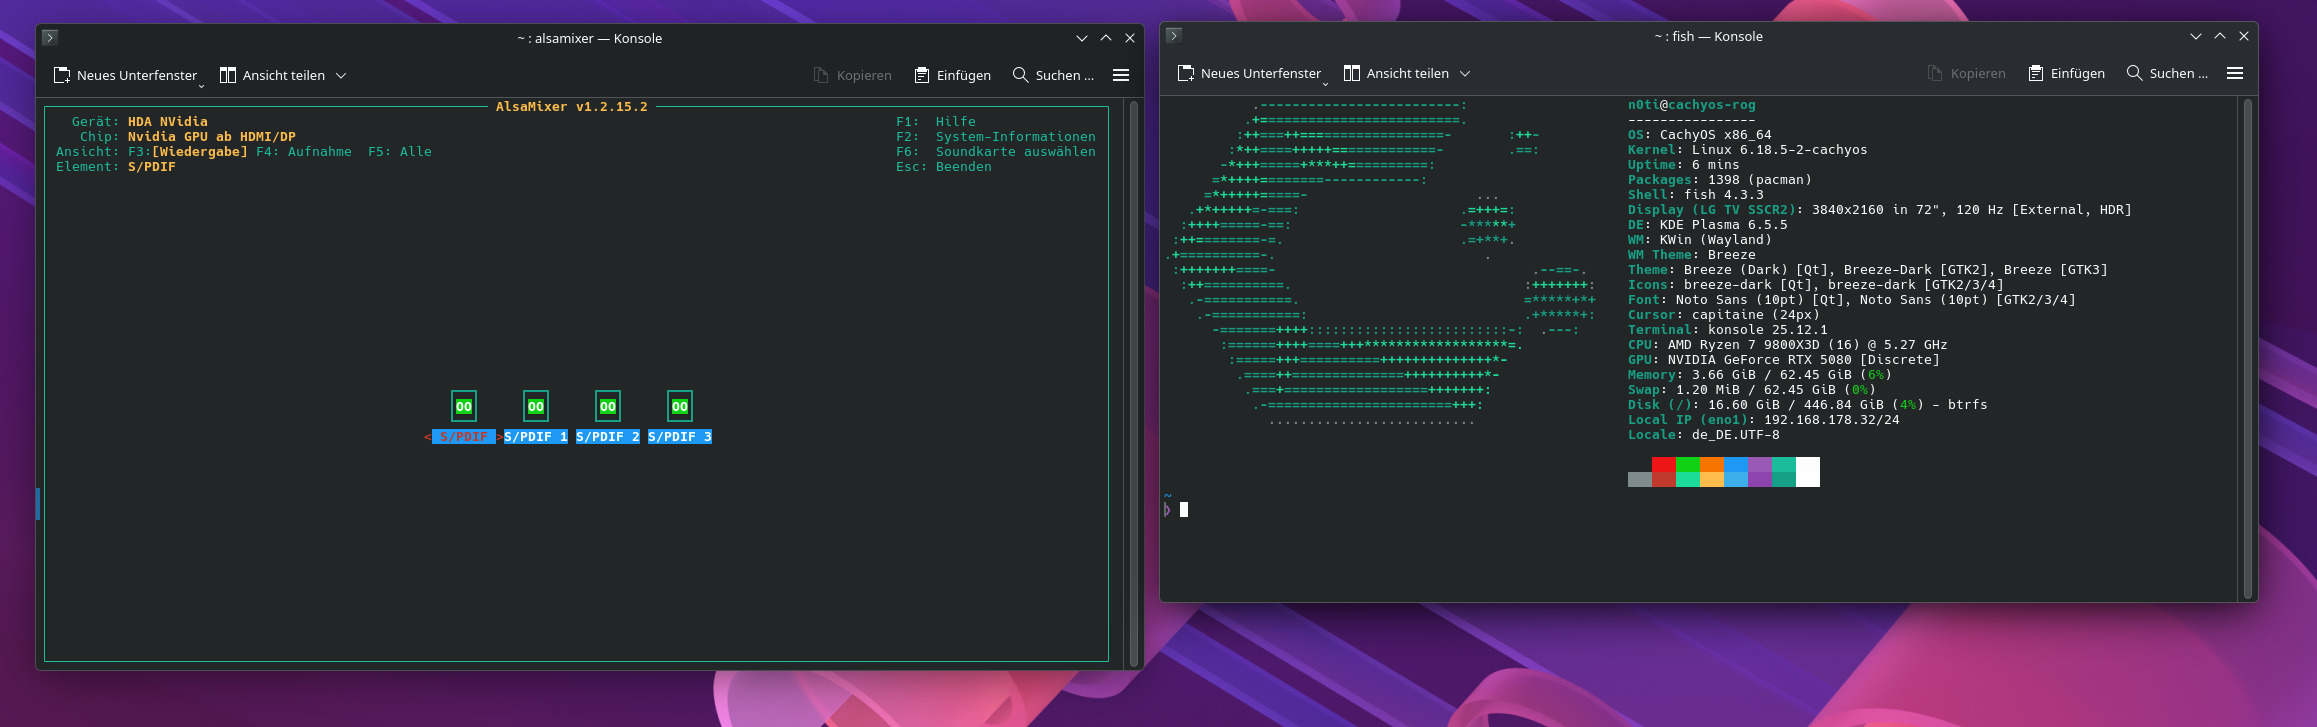Image resolution: width=2317 pixels, height=727 pixels.
Task: Click Nvidia GPU ab HDMI/DP chip text
Action: click(x=212, y=137)
